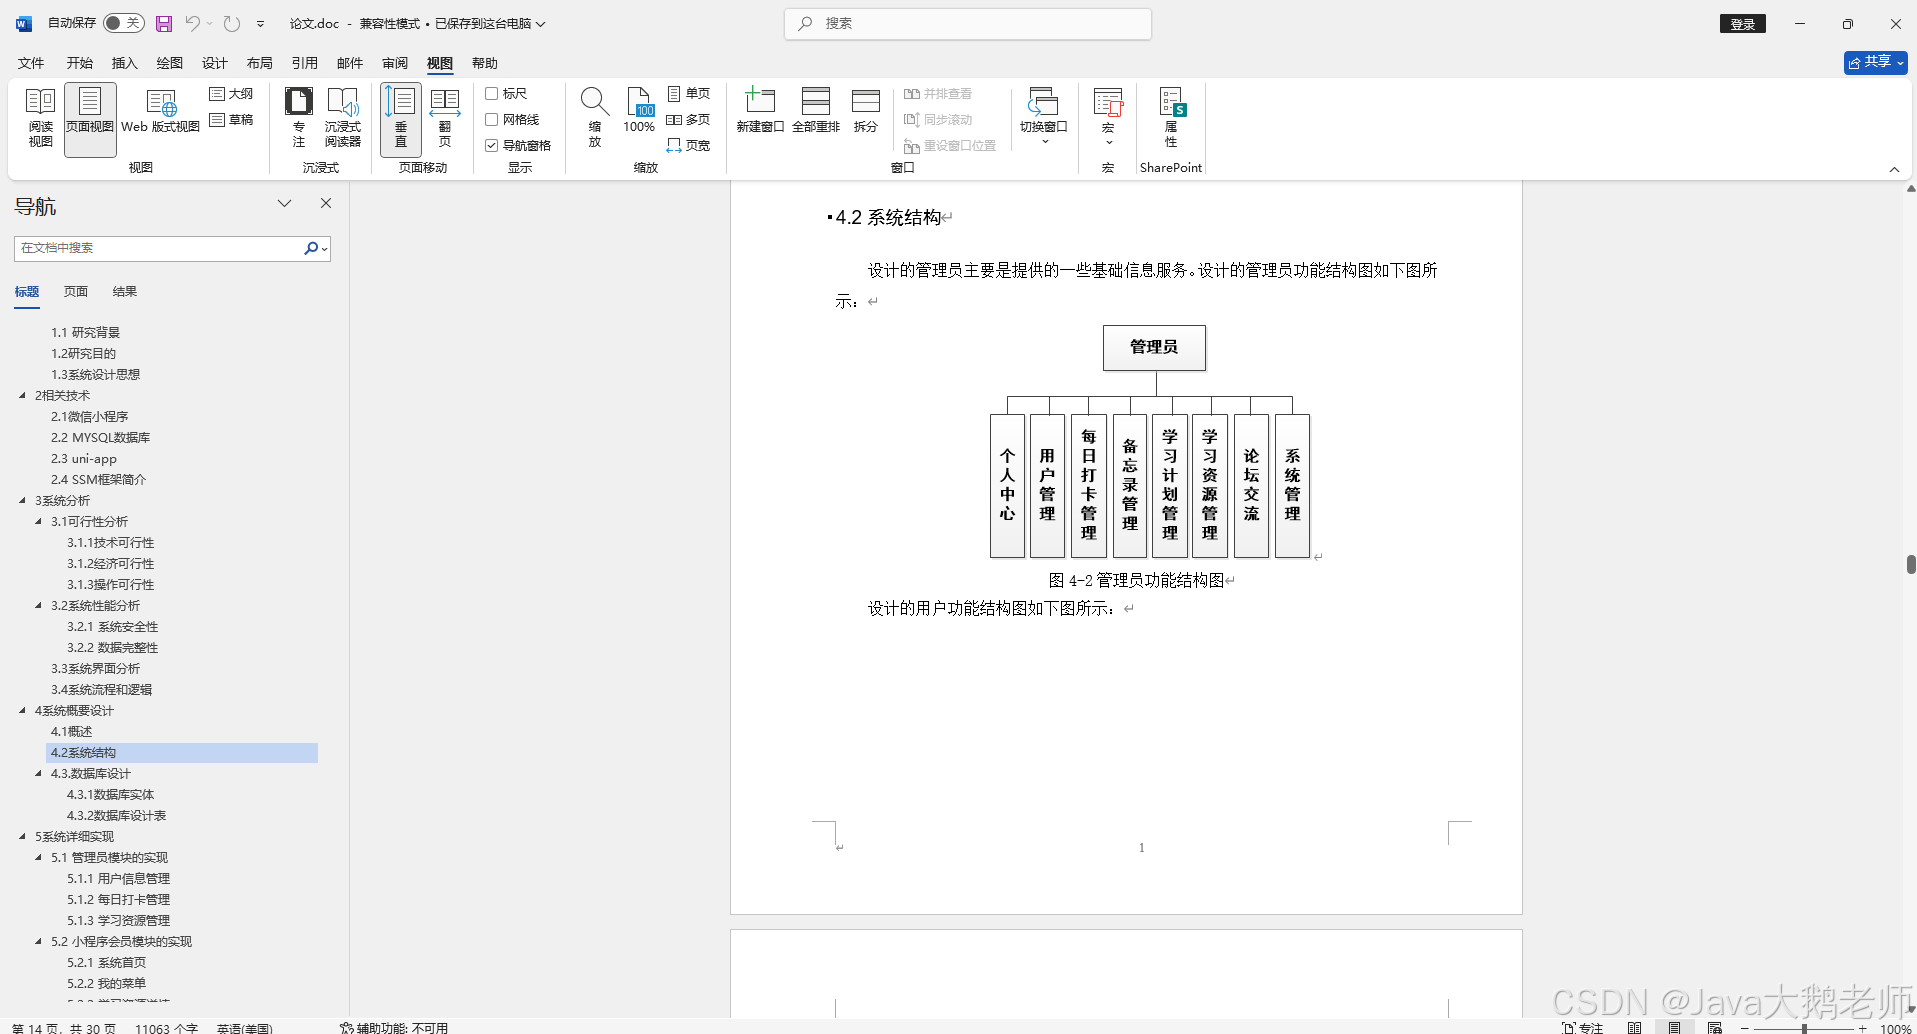
Task: Click word count 11063 个字
Action: [166, 1028]
